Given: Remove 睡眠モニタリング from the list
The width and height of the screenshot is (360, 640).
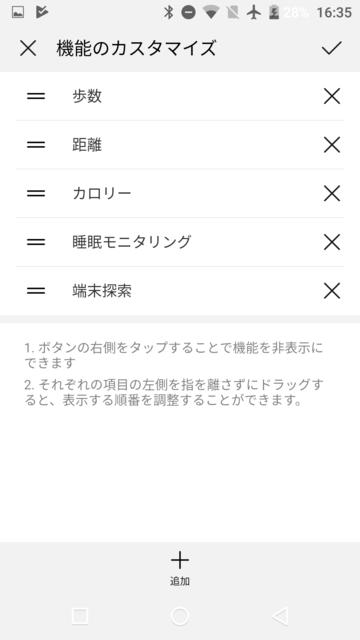Looking at the screenshot, I should (331, 242).
